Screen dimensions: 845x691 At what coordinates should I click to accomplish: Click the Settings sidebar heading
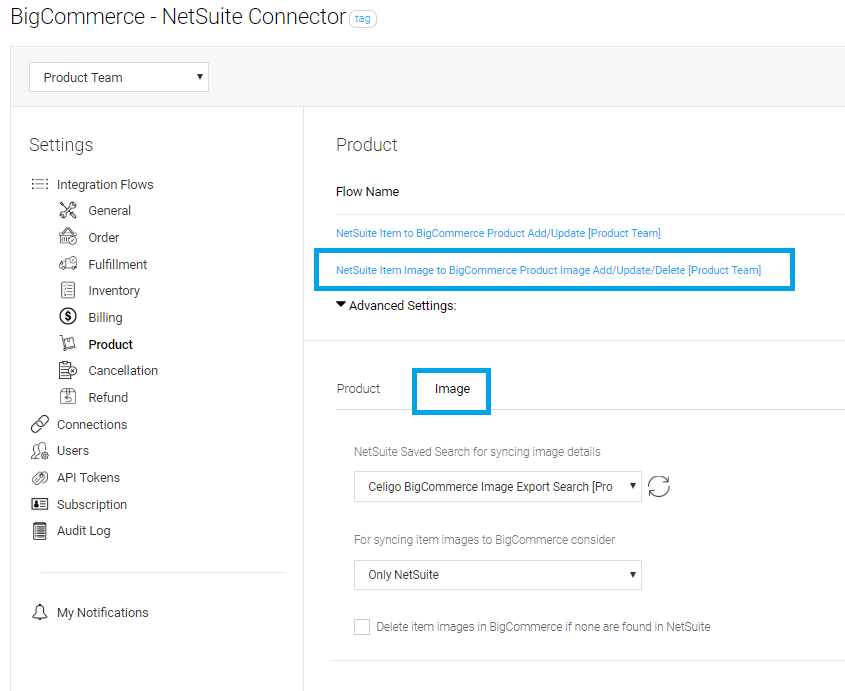coord(61,144)
